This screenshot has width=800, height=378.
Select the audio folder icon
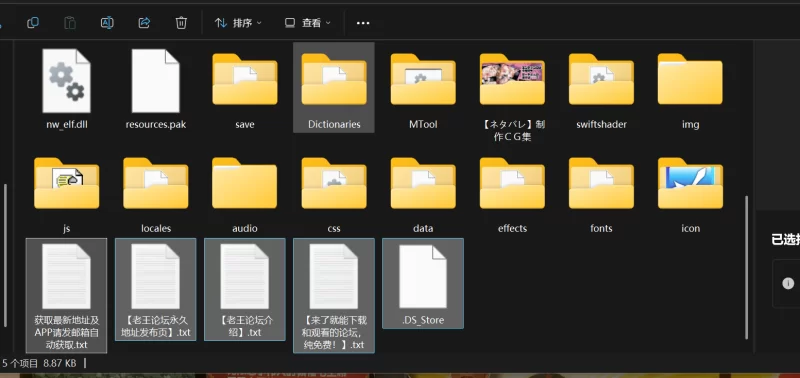(245, 184)
